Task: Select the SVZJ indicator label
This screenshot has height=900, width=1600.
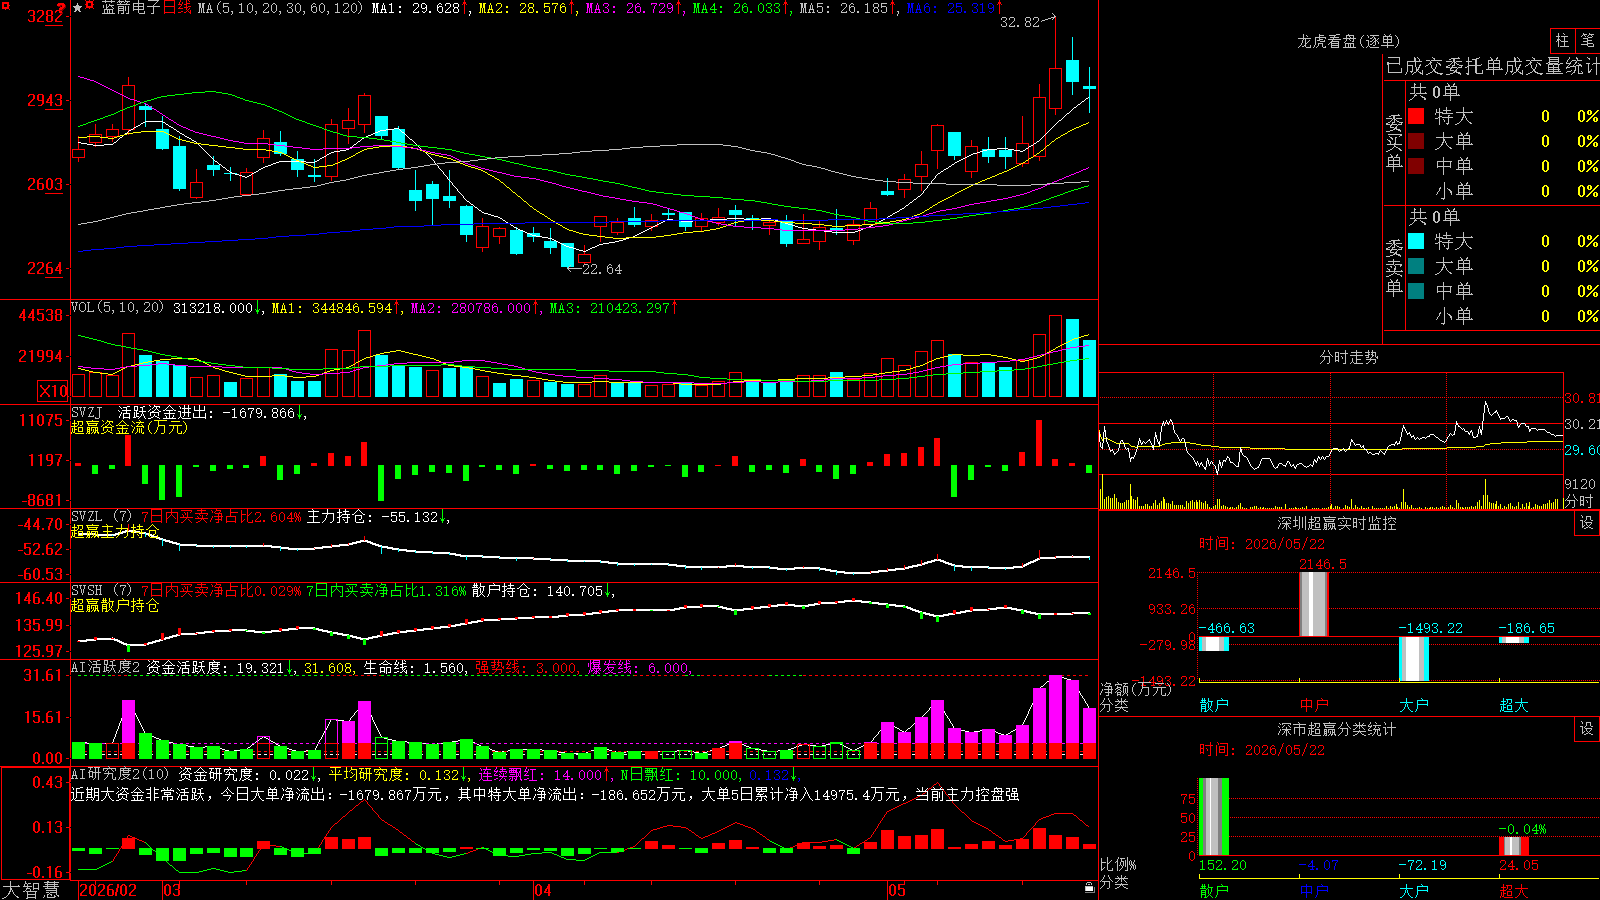Action: tap(87, 412)
